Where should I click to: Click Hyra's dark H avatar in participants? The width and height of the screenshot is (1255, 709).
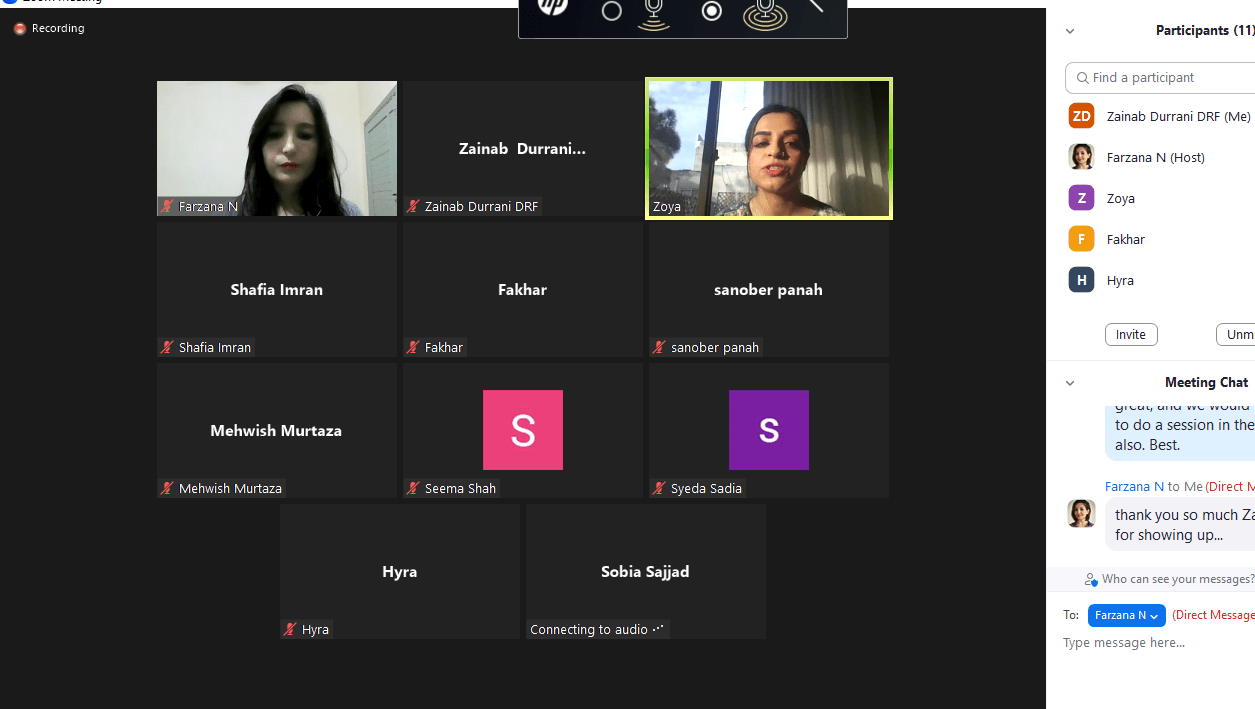click(x=1081, y=280)
